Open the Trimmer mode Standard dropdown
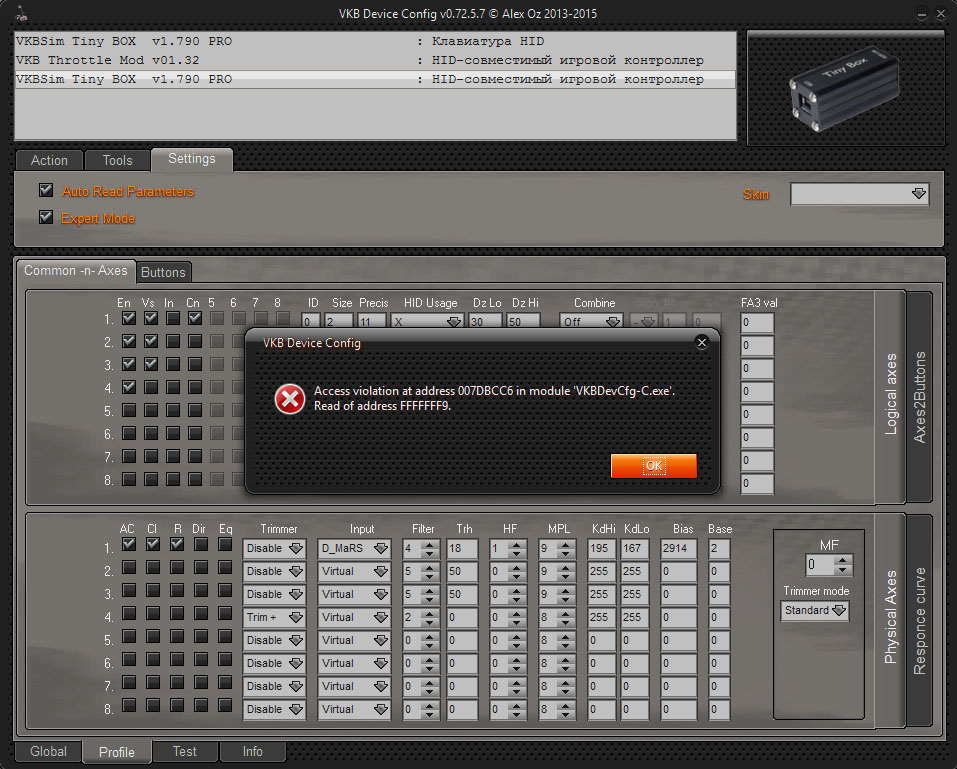The image size is (957, 769). 815,611
